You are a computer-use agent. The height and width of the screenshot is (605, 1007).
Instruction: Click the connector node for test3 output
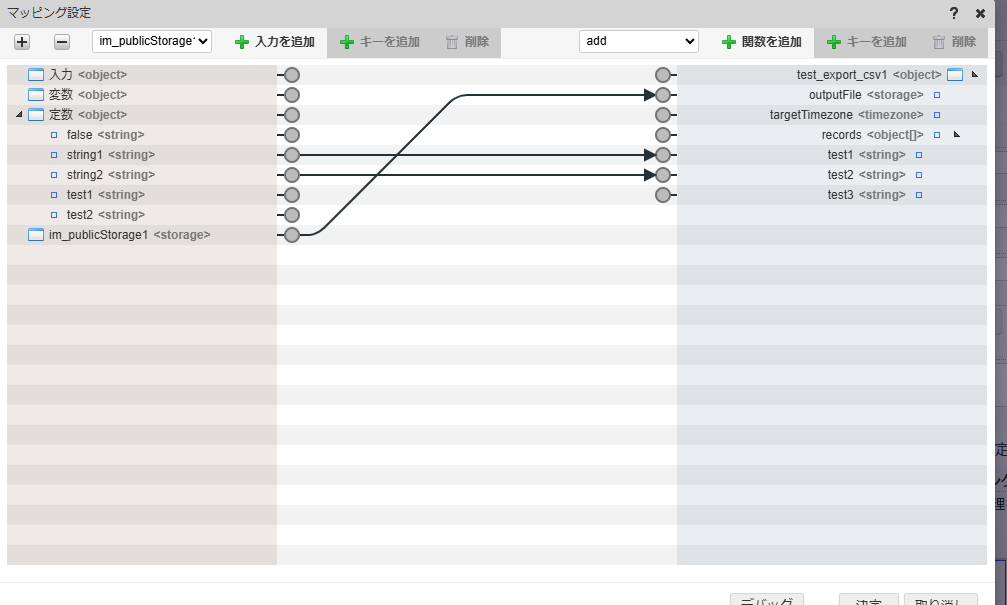pyautogui.click(x=662, y=195)
